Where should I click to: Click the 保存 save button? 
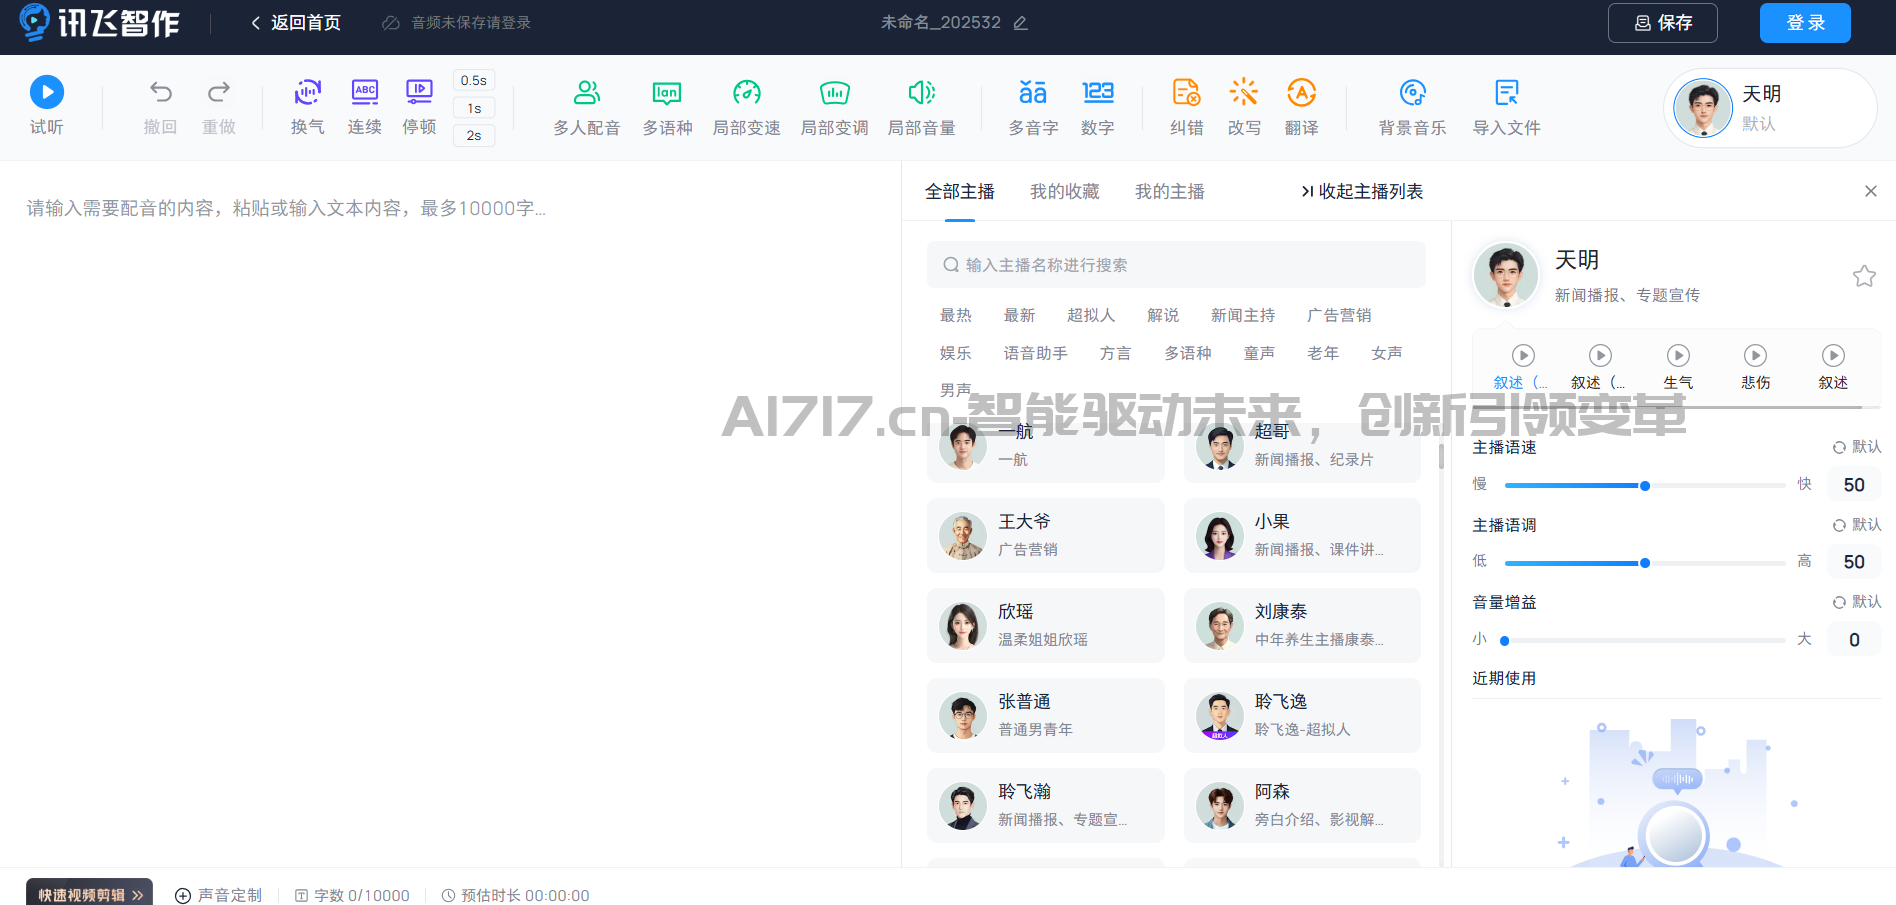(x=1662, y=23)
